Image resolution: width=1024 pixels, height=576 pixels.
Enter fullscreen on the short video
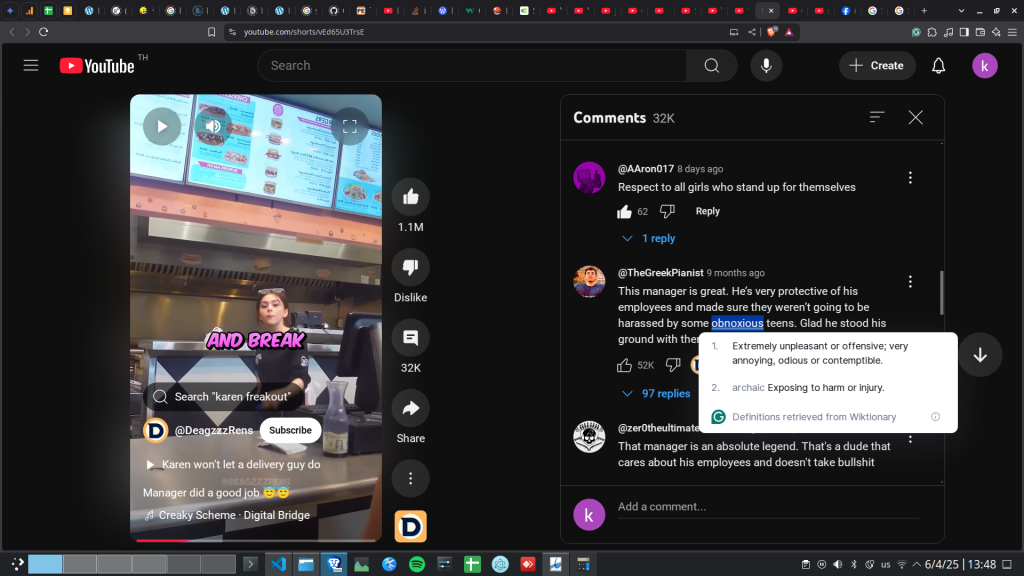[x=350, y=126]
